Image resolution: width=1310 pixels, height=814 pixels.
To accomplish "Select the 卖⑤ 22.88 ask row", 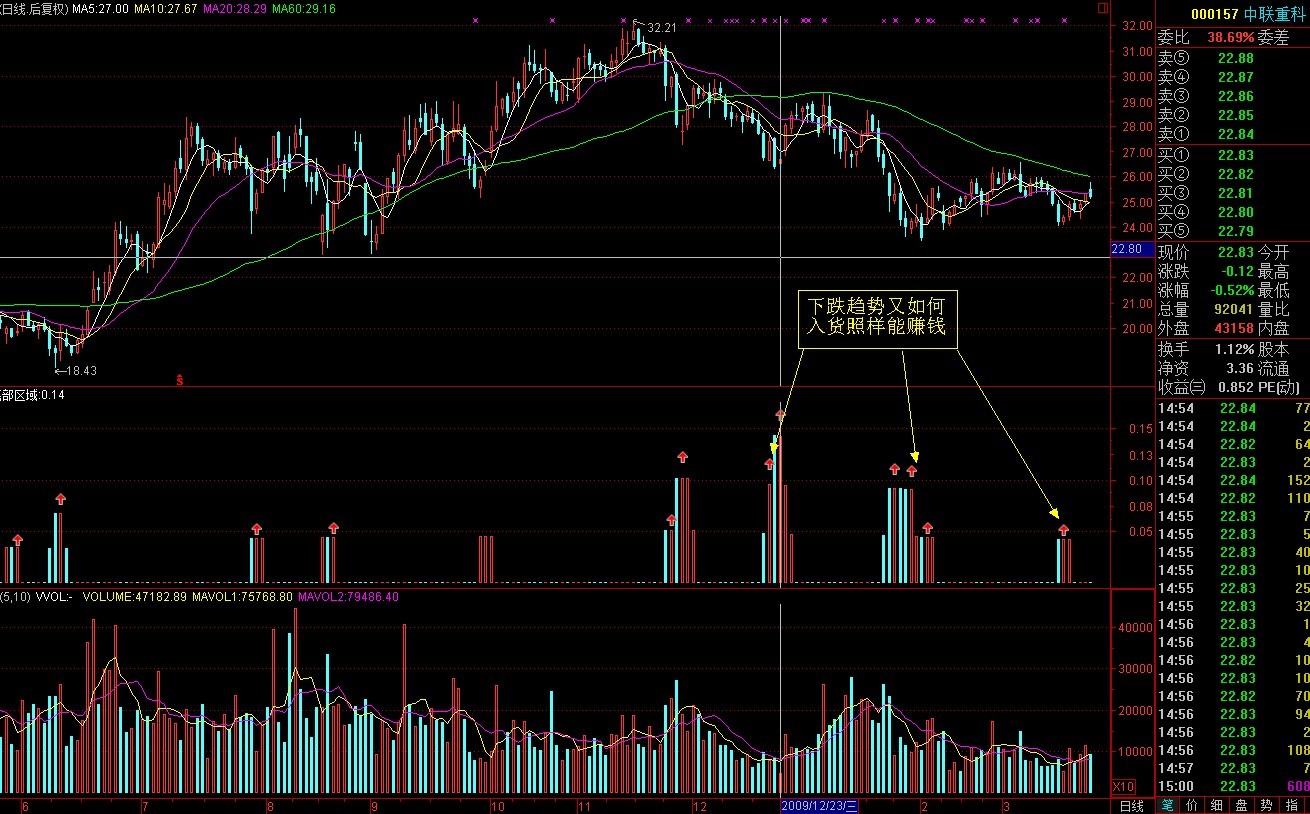I will pyautogui.click(x=1232, y=58).
